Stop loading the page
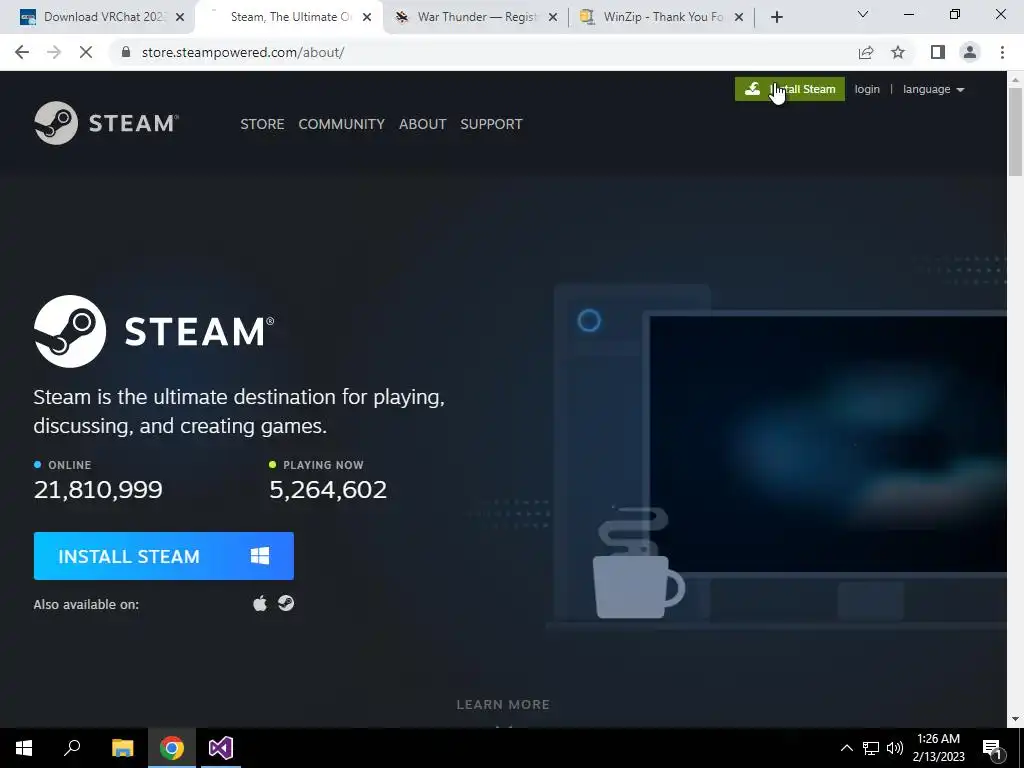Viewport: 1024px width, 768px height. click(x=86, y=52)
